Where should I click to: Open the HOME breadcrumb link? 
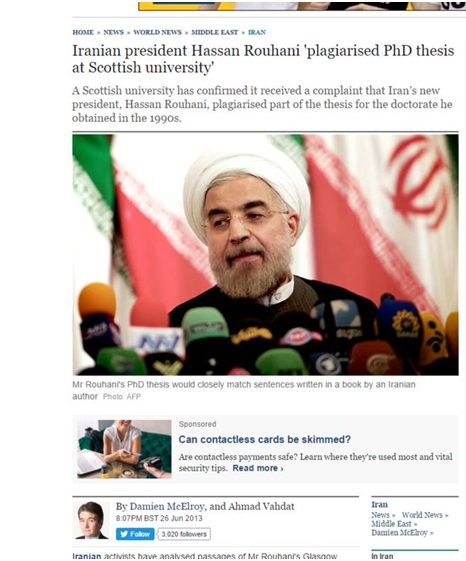click(x=83, y=32)
